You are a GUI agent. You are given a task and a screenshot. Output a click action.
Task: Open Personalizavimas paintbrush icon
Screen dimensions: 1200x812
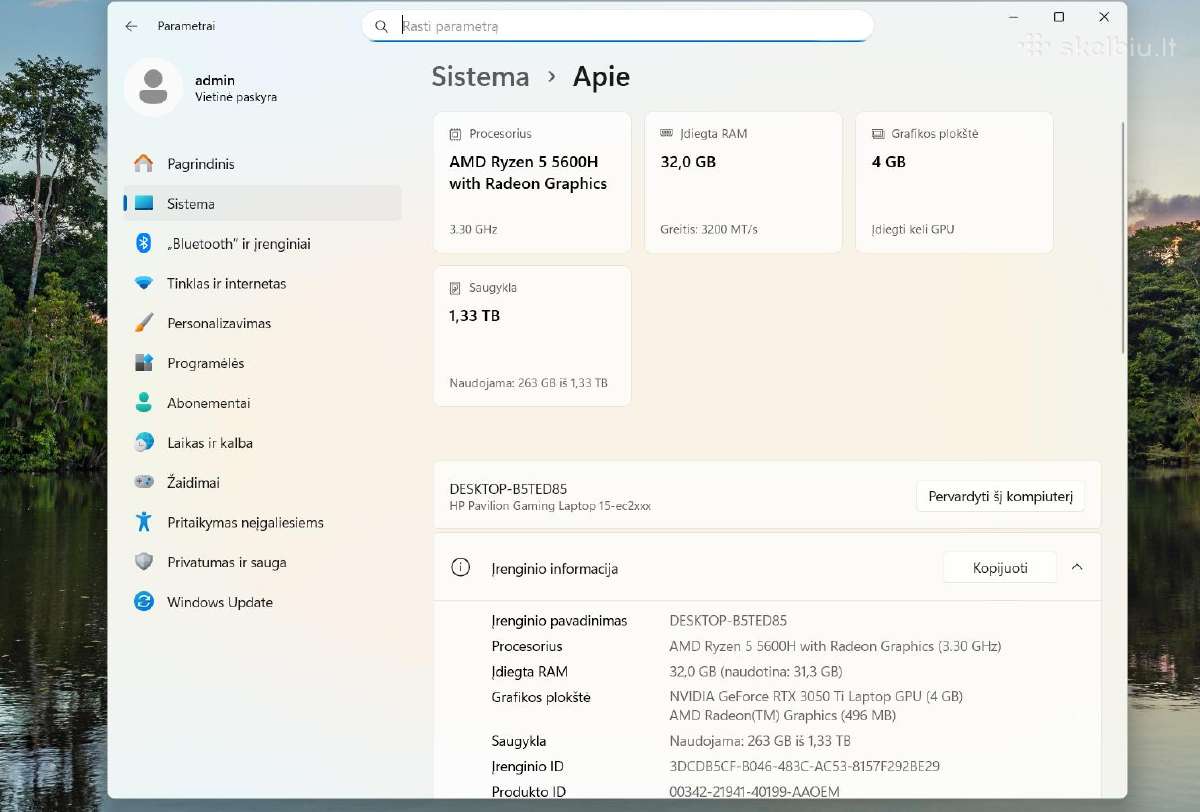coord(144,323)
